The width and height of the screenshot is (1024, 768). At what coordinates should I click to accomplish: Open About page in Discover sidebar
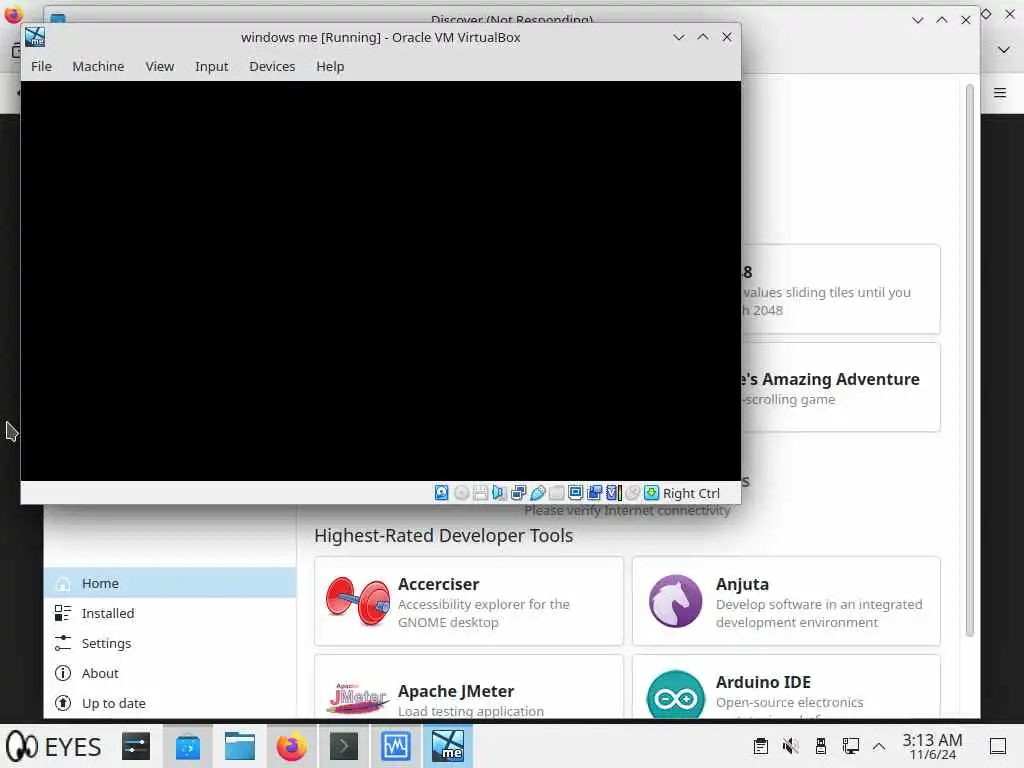point(170,673)
